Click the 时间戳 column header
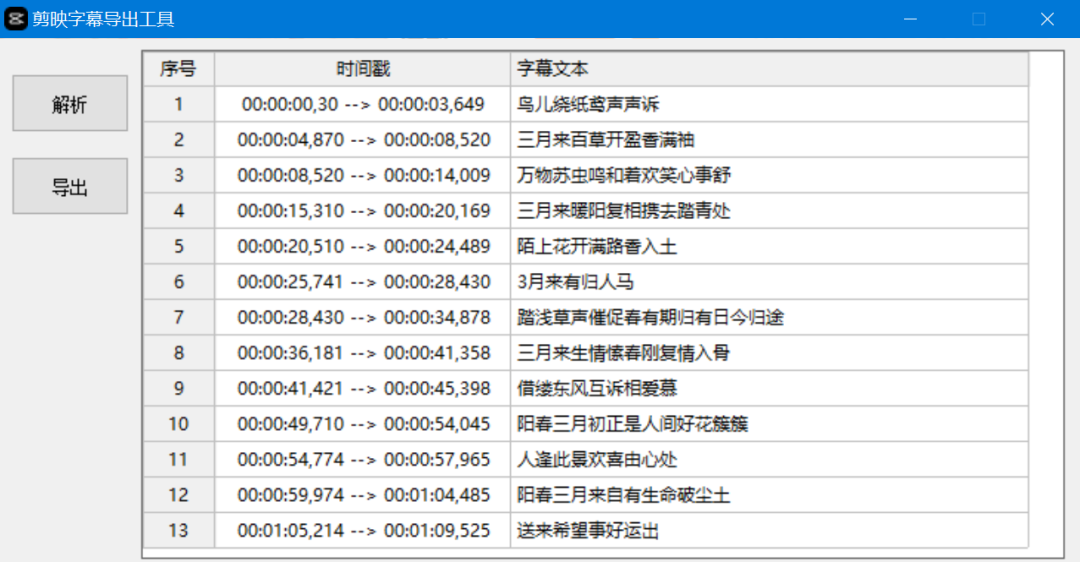This screenshot has height=562, width=1080. pos(362,68)
